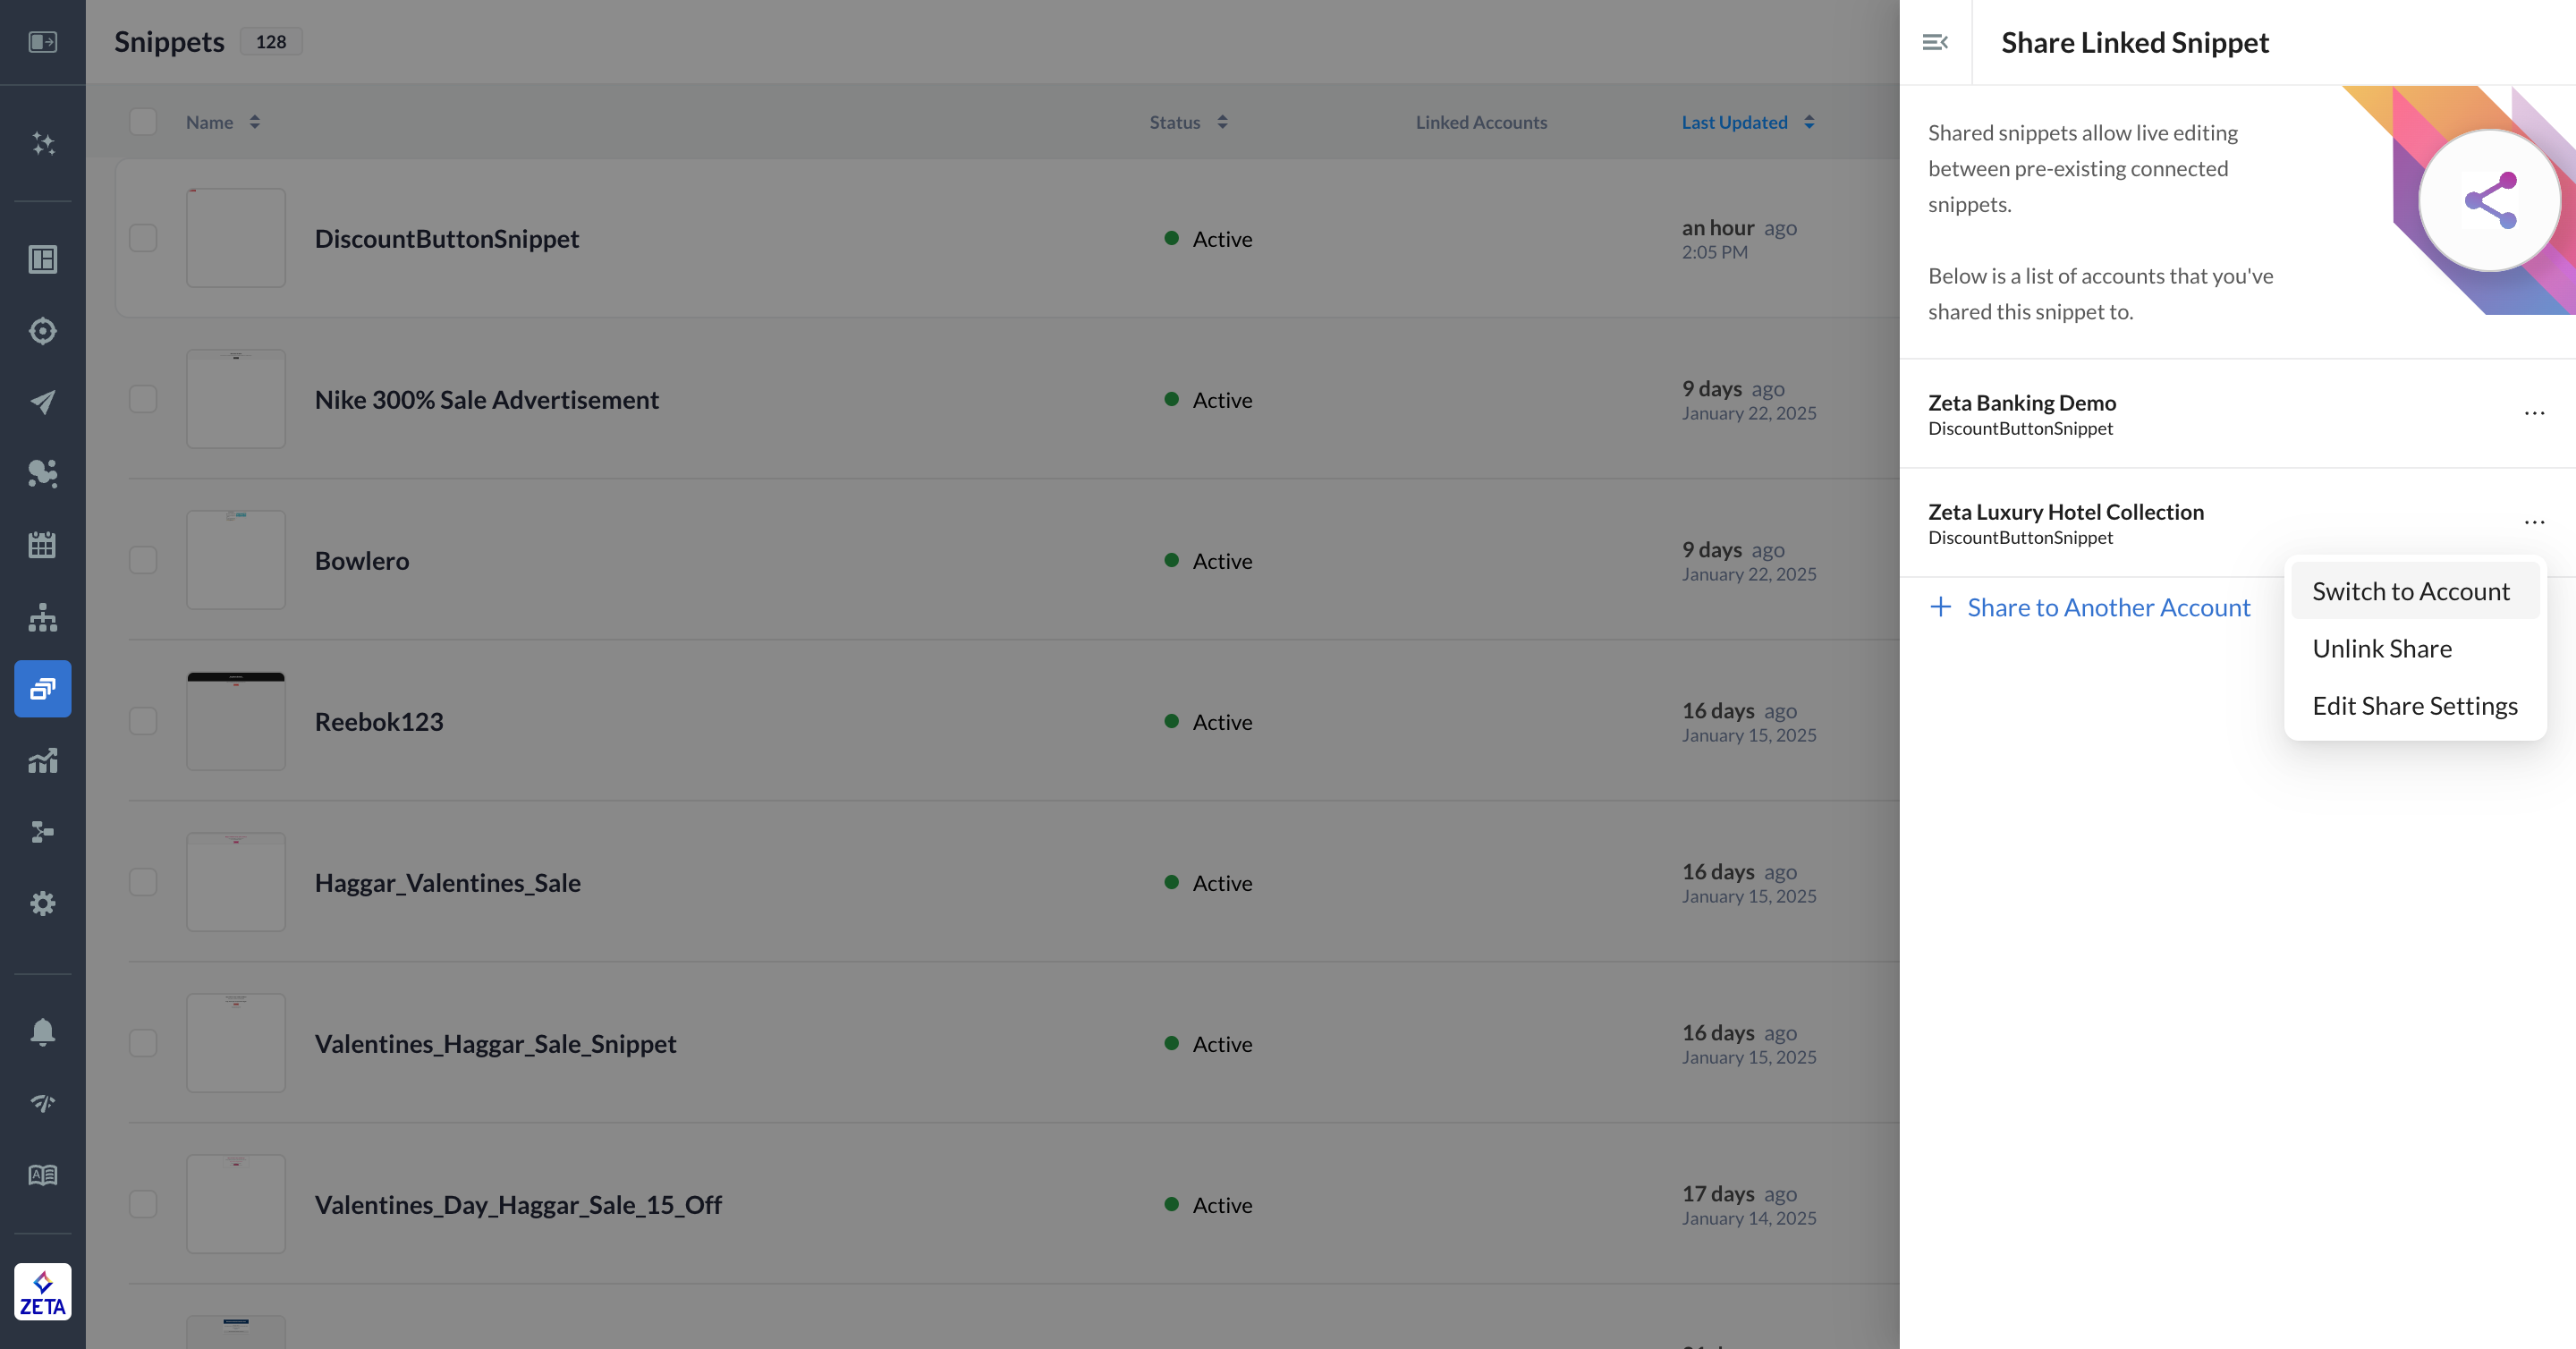Viewport: 2576px width, 1349px height.
Task: Open options for Zeta Banking Demo
Action: pyautogui.click(x=2534, y=413)
